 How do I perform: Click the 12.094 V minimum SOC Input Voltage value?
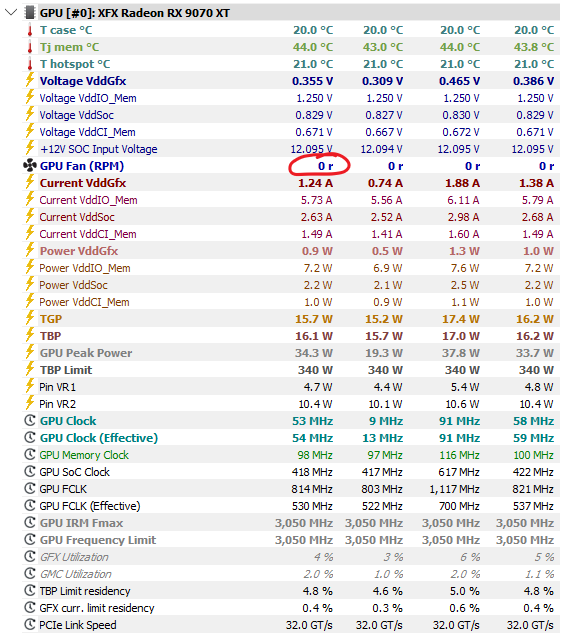(381, 149)
